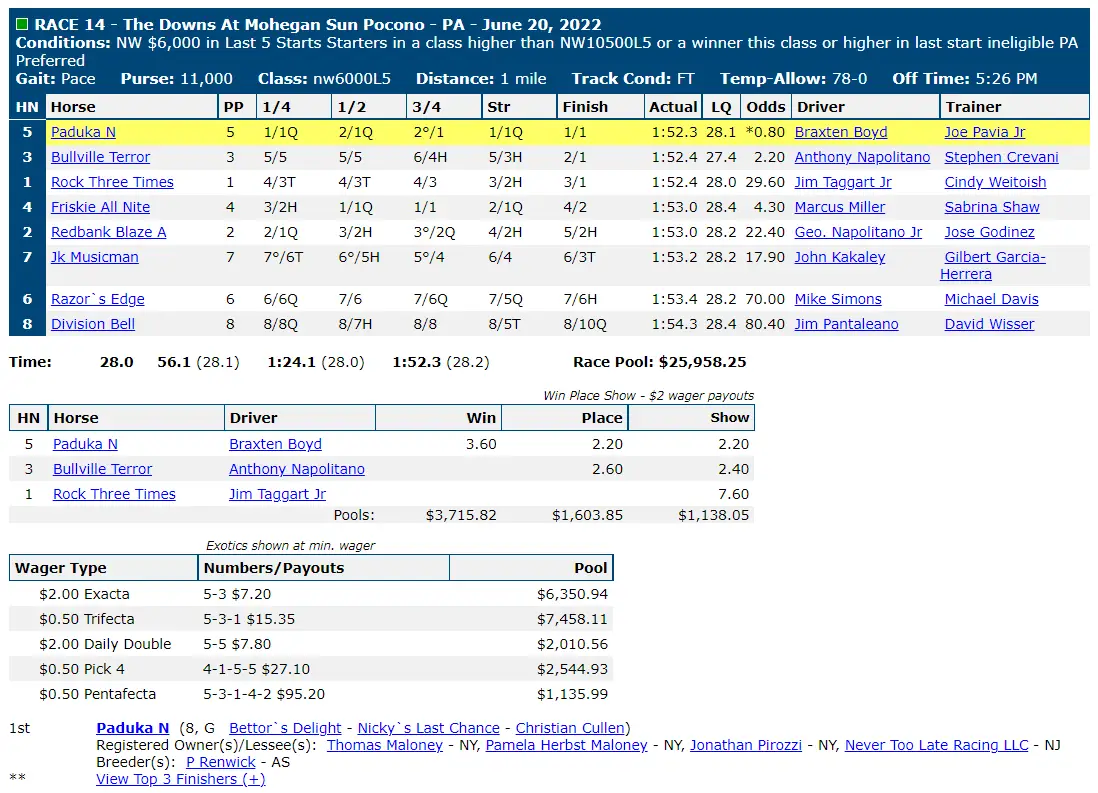1098x793 pixels.
Task: Open Braxten Boyd in the Win Place Show table
Action: [275, 444]
